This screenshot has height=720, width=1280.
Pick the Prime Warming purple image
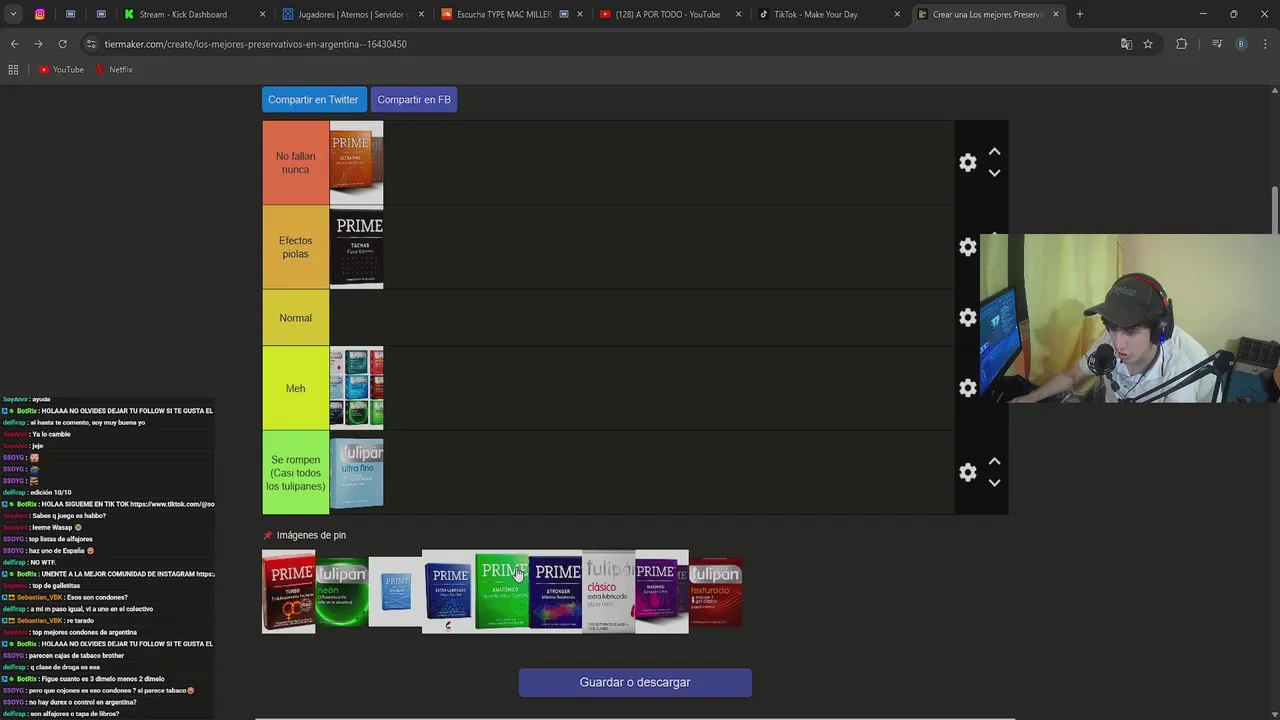coord(662,591)
